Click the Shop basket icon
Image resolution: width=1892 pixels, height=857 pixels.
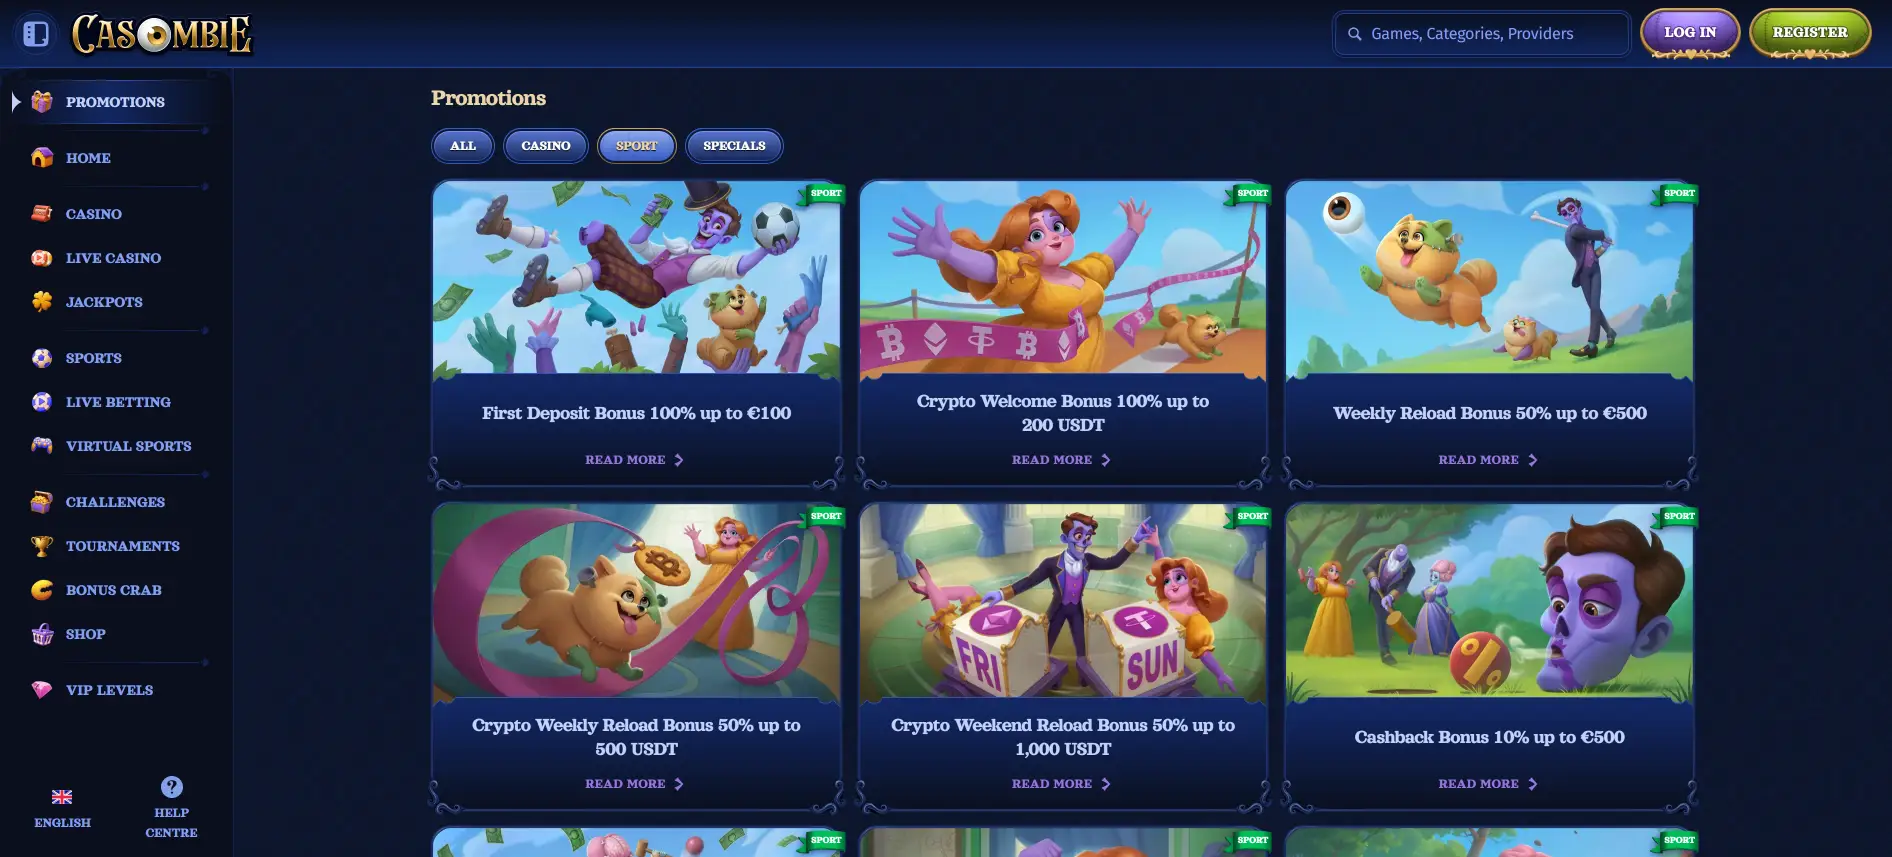pyautogui.click(x=42, y=633)
